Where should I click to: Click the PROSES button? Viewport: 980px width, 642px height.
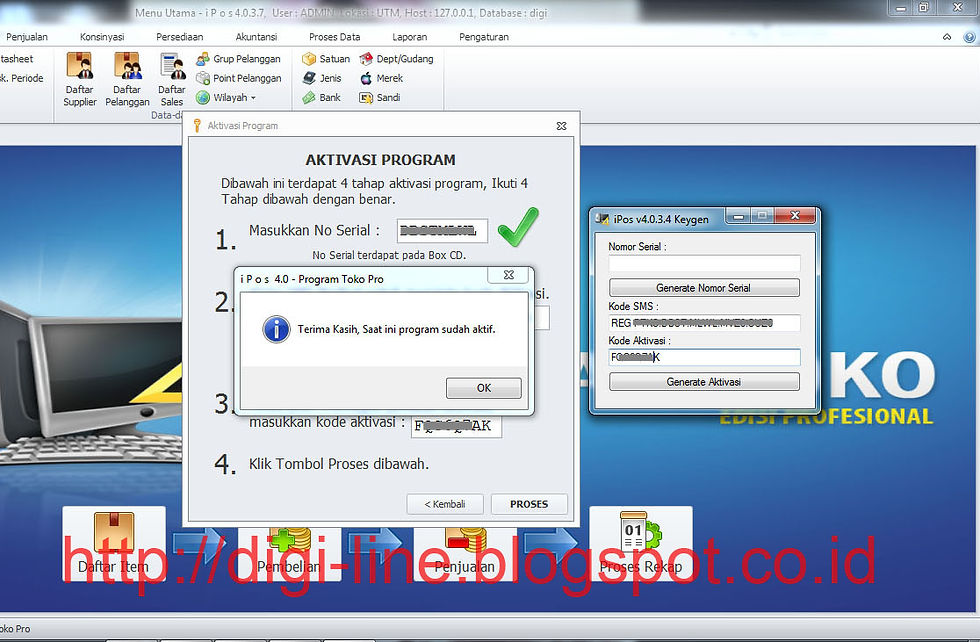pyautogui.click(x=529, y=504)
